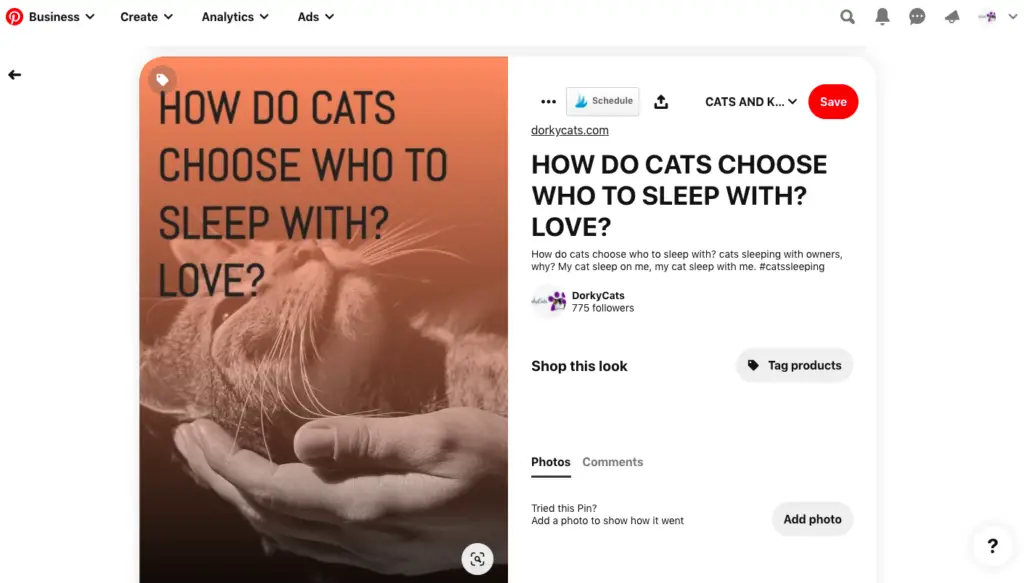Open visual search lens icon on image

(477, 559)
